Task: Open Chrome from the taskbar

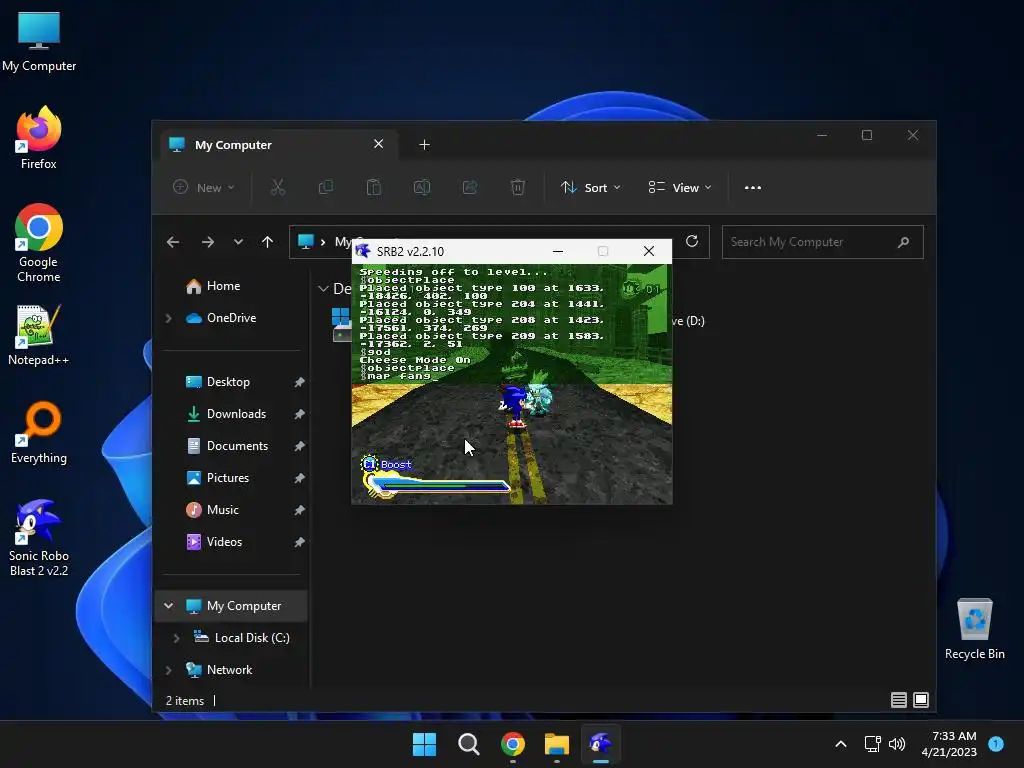Action: pyautogui.click(x=513, y=744)
